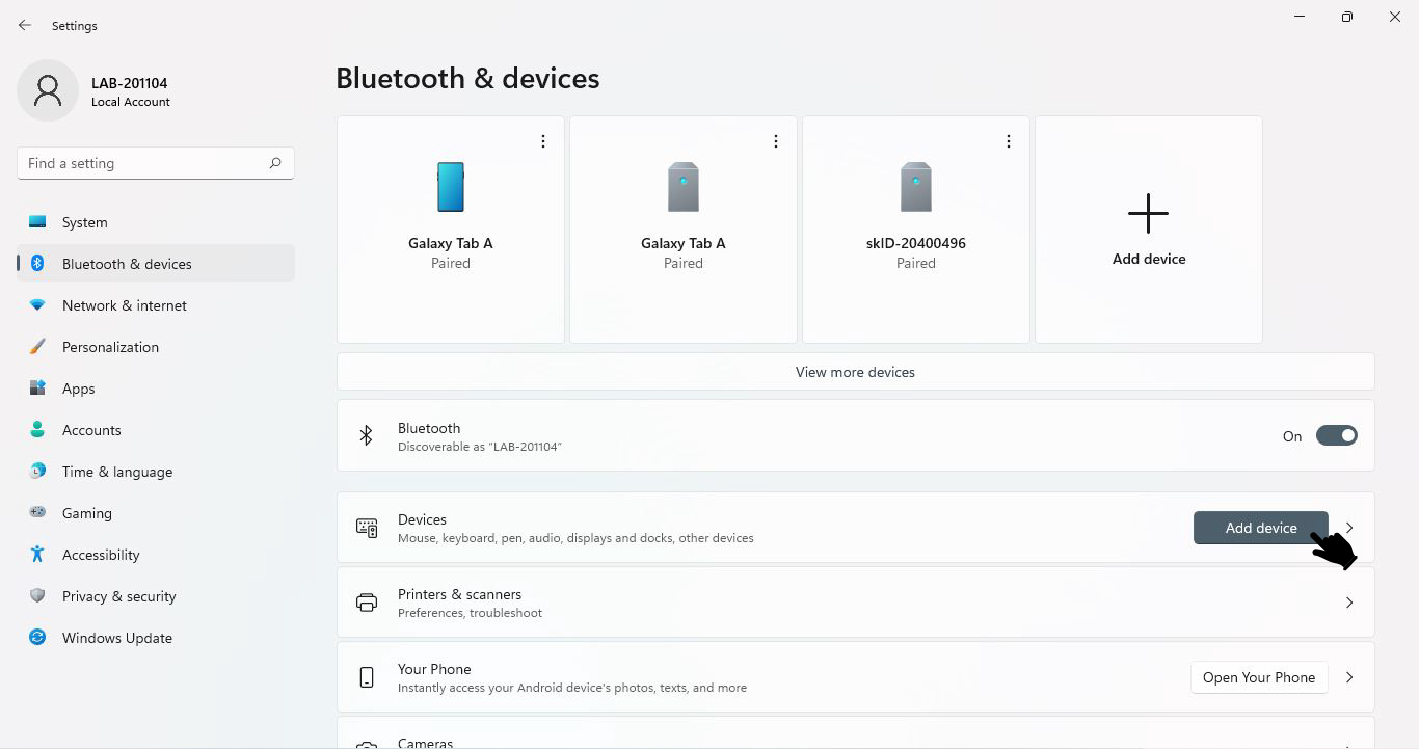Go to Personalization in sidebar
This screenshot has width=1419, height=749.
(x=110, y=347)
